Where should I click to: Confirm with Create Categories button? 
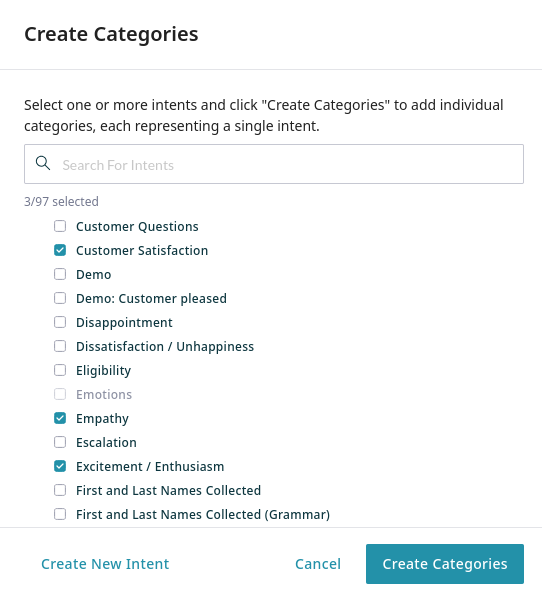pos(445,564)
